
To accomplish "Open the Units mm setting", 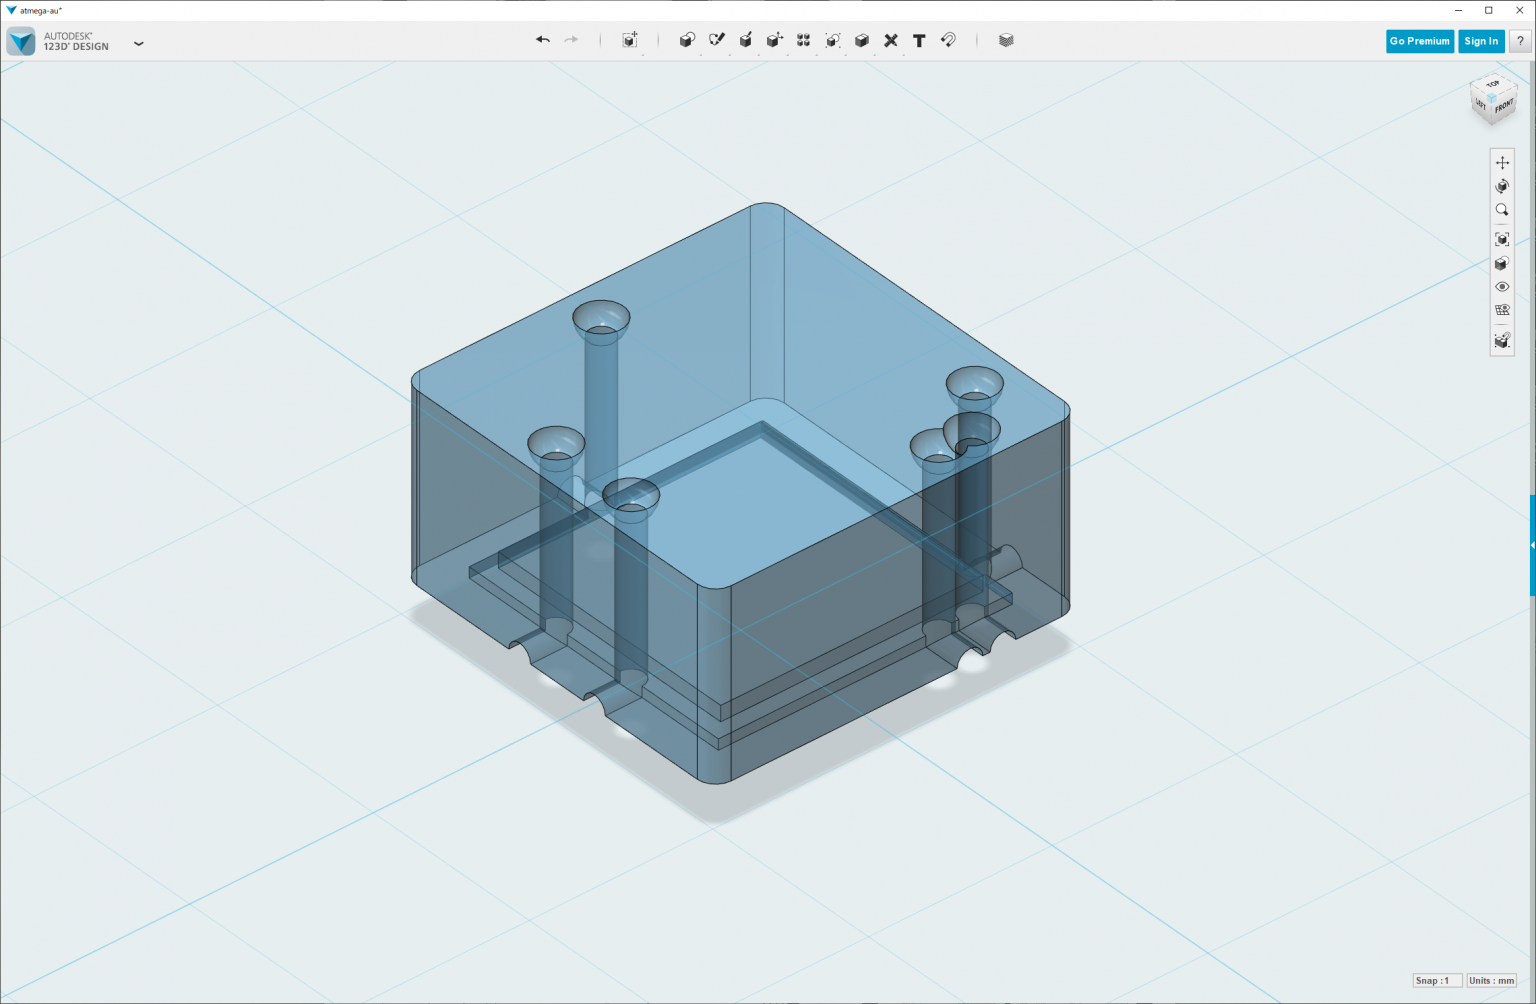I will 1491,981.
